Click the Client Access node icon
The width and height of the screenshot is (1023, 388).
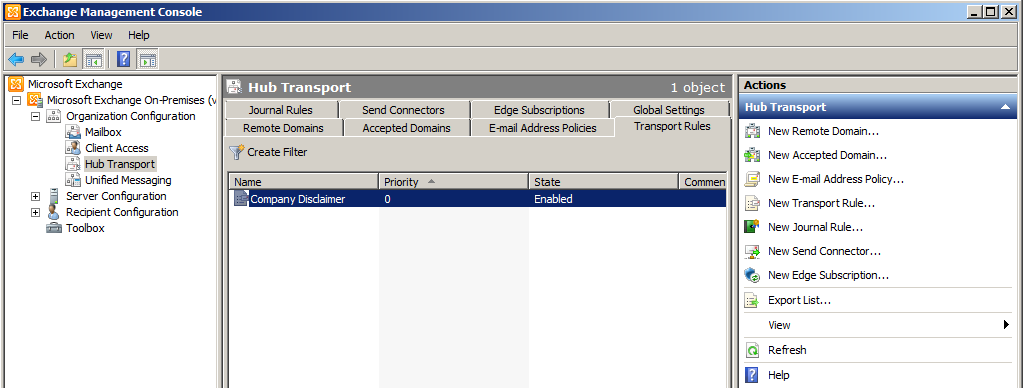click(x=74, y=148)
